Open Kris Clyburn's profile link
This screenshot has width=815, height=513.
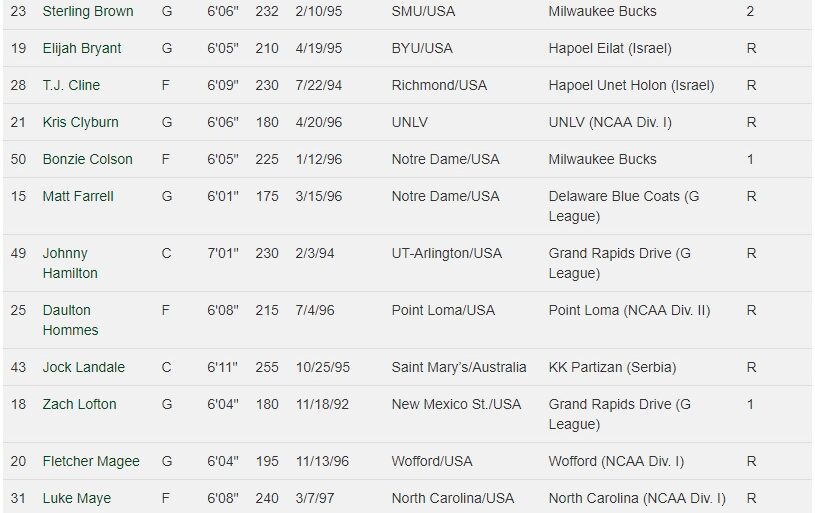80,122
